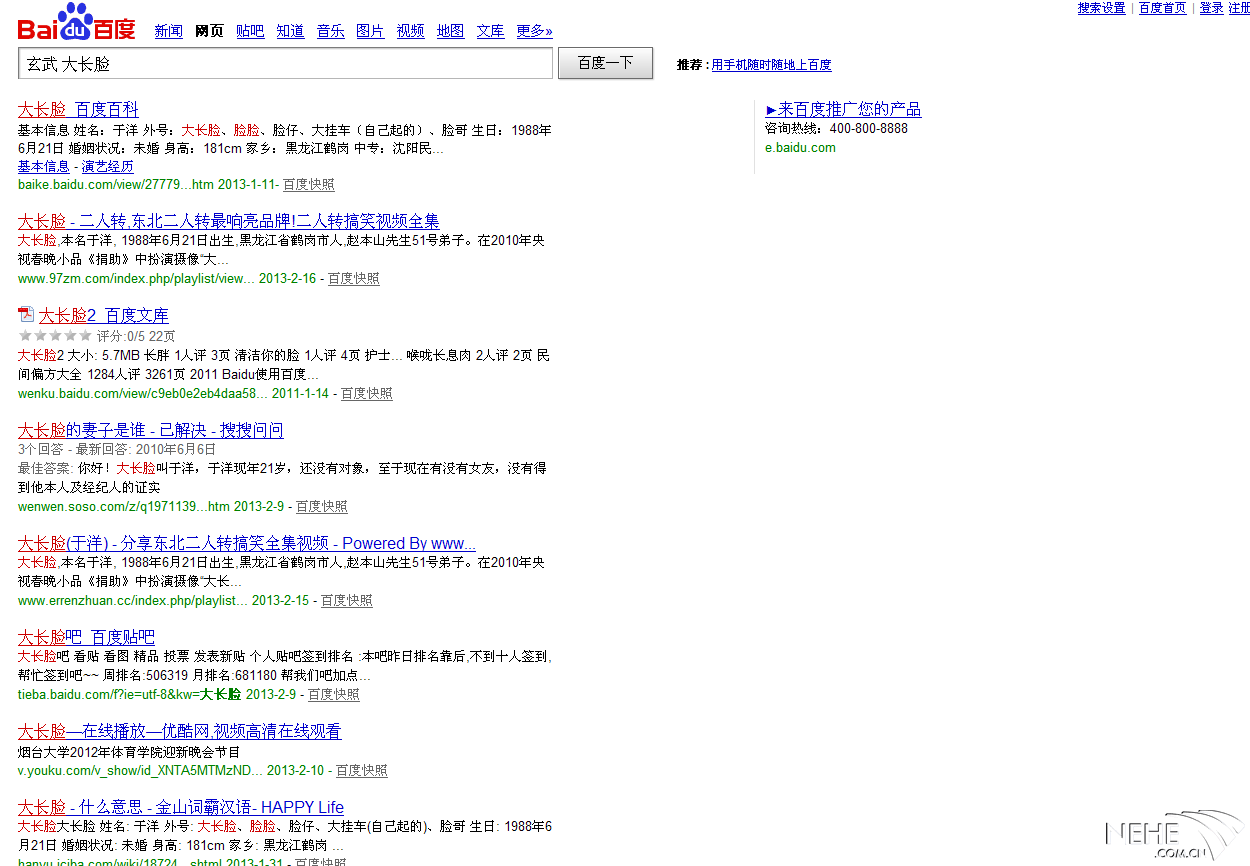The height and width of the screenshot is (866, 1250).
Task: Click the hotline number 400-800-8888
Action: pos(869,129)
